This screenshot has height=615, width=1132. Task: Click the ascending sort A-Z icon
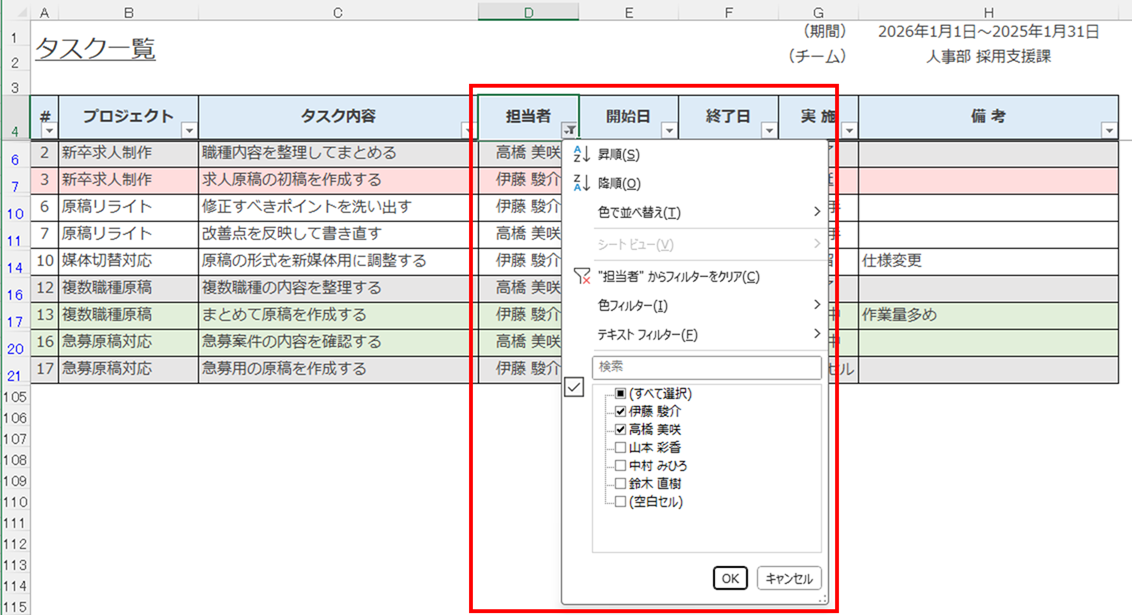coord(582,155)
